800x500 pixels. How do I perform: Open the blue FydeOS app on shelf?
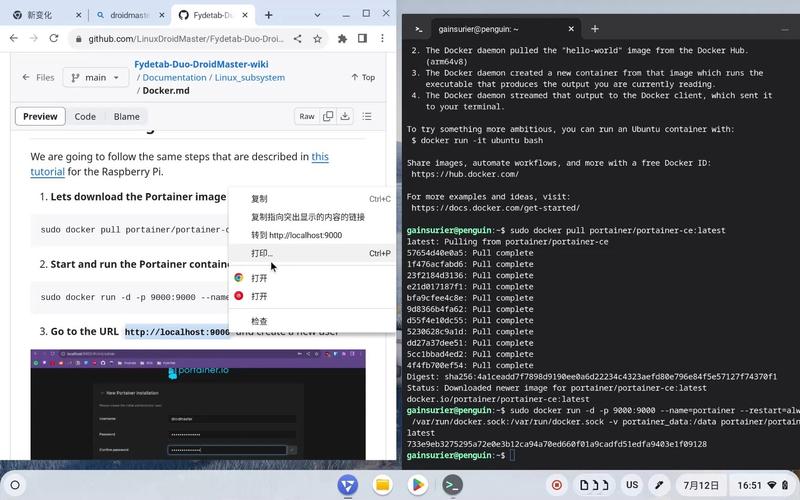click(347, 485)
